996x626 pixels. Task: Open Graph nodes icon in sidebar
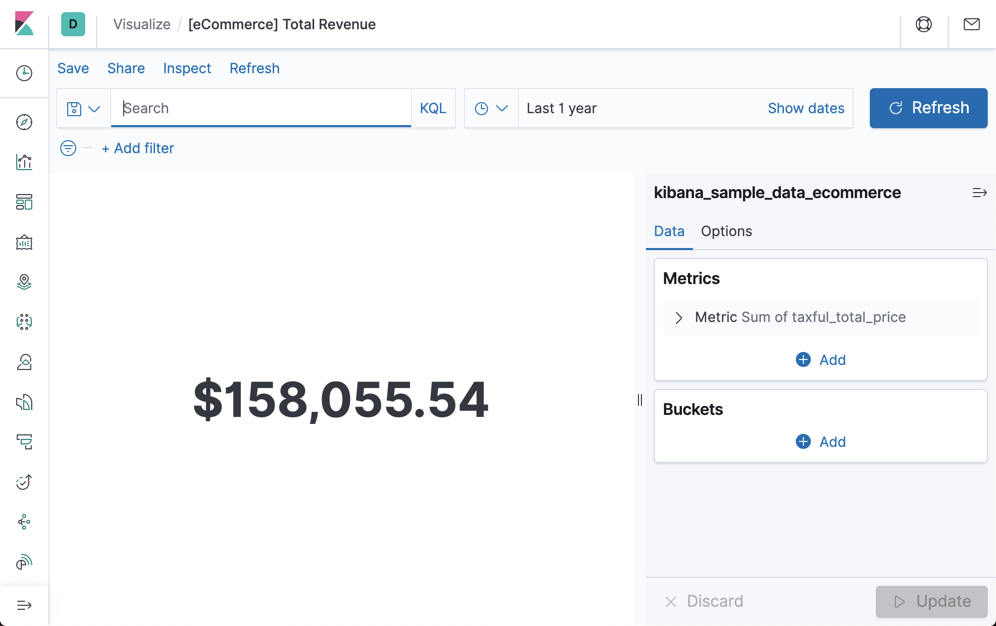click(24, 522)
